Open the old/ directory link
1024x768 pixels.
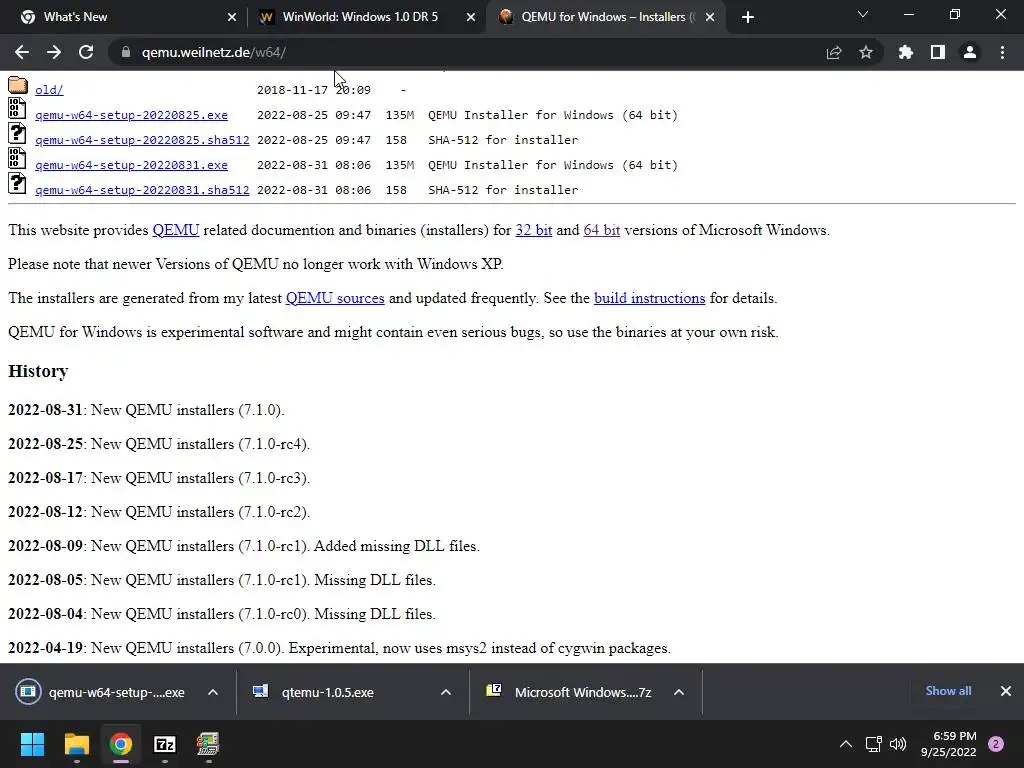[x=49, y=90]
